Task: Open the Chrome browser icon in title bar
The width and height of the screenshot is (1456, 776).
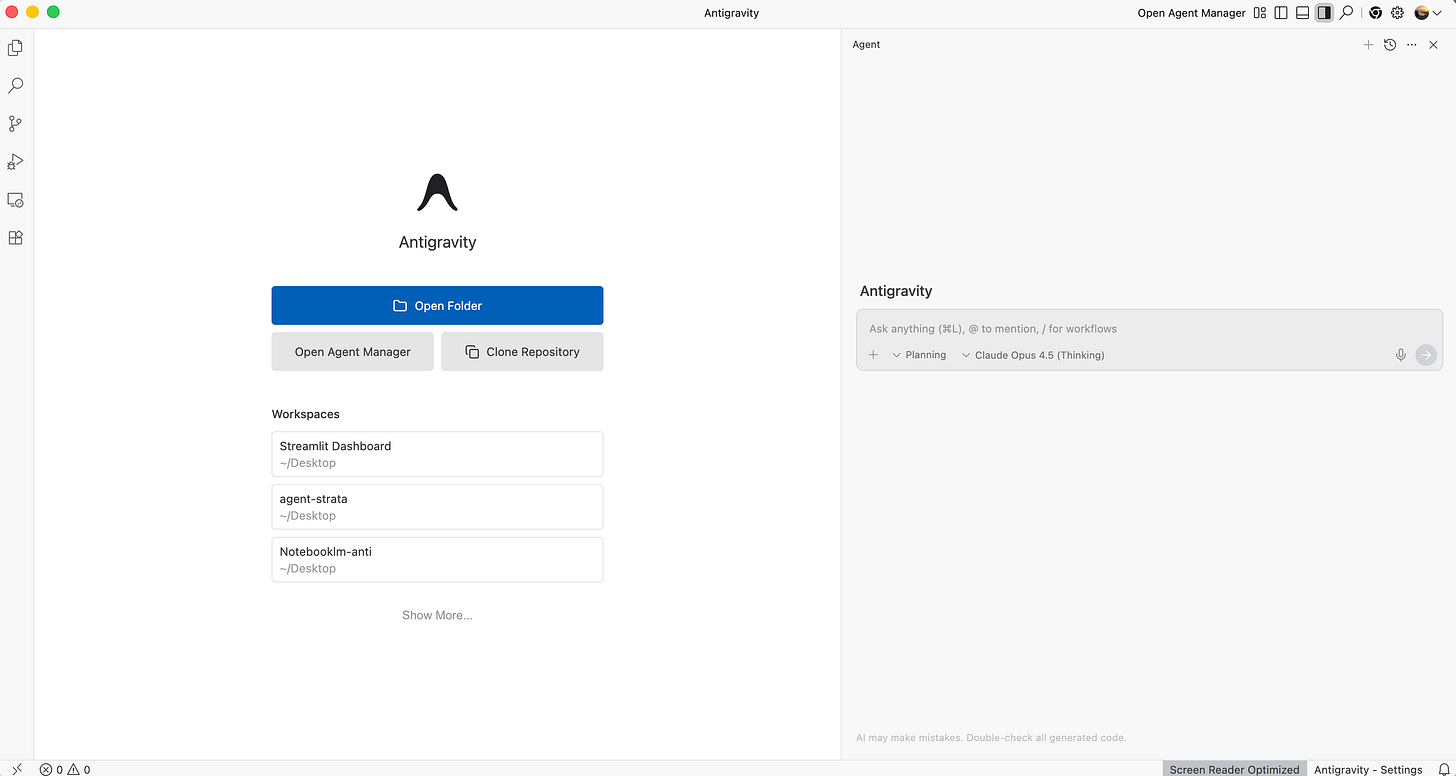Action: pyautogui.click(x=1376, y=13)
